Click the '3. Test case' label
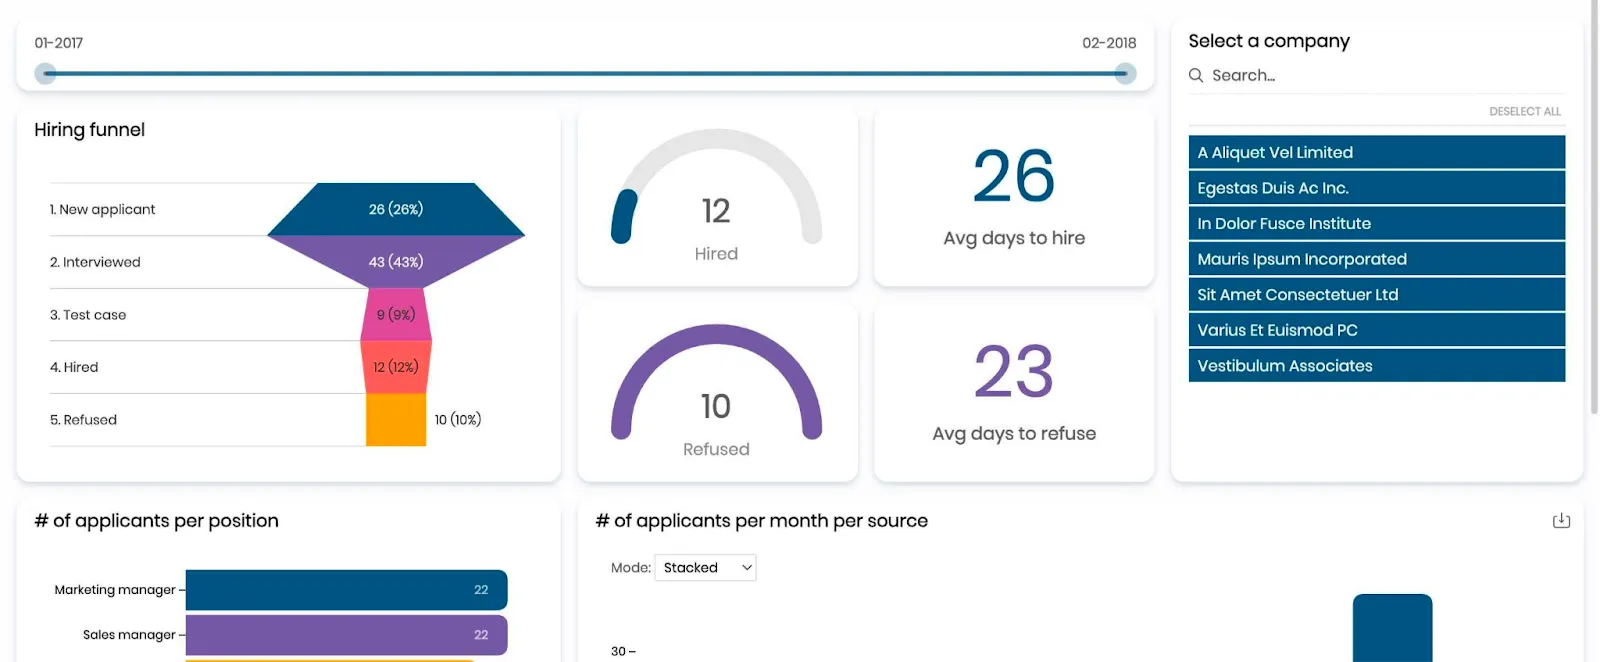1600x662 pixels. 88,315
